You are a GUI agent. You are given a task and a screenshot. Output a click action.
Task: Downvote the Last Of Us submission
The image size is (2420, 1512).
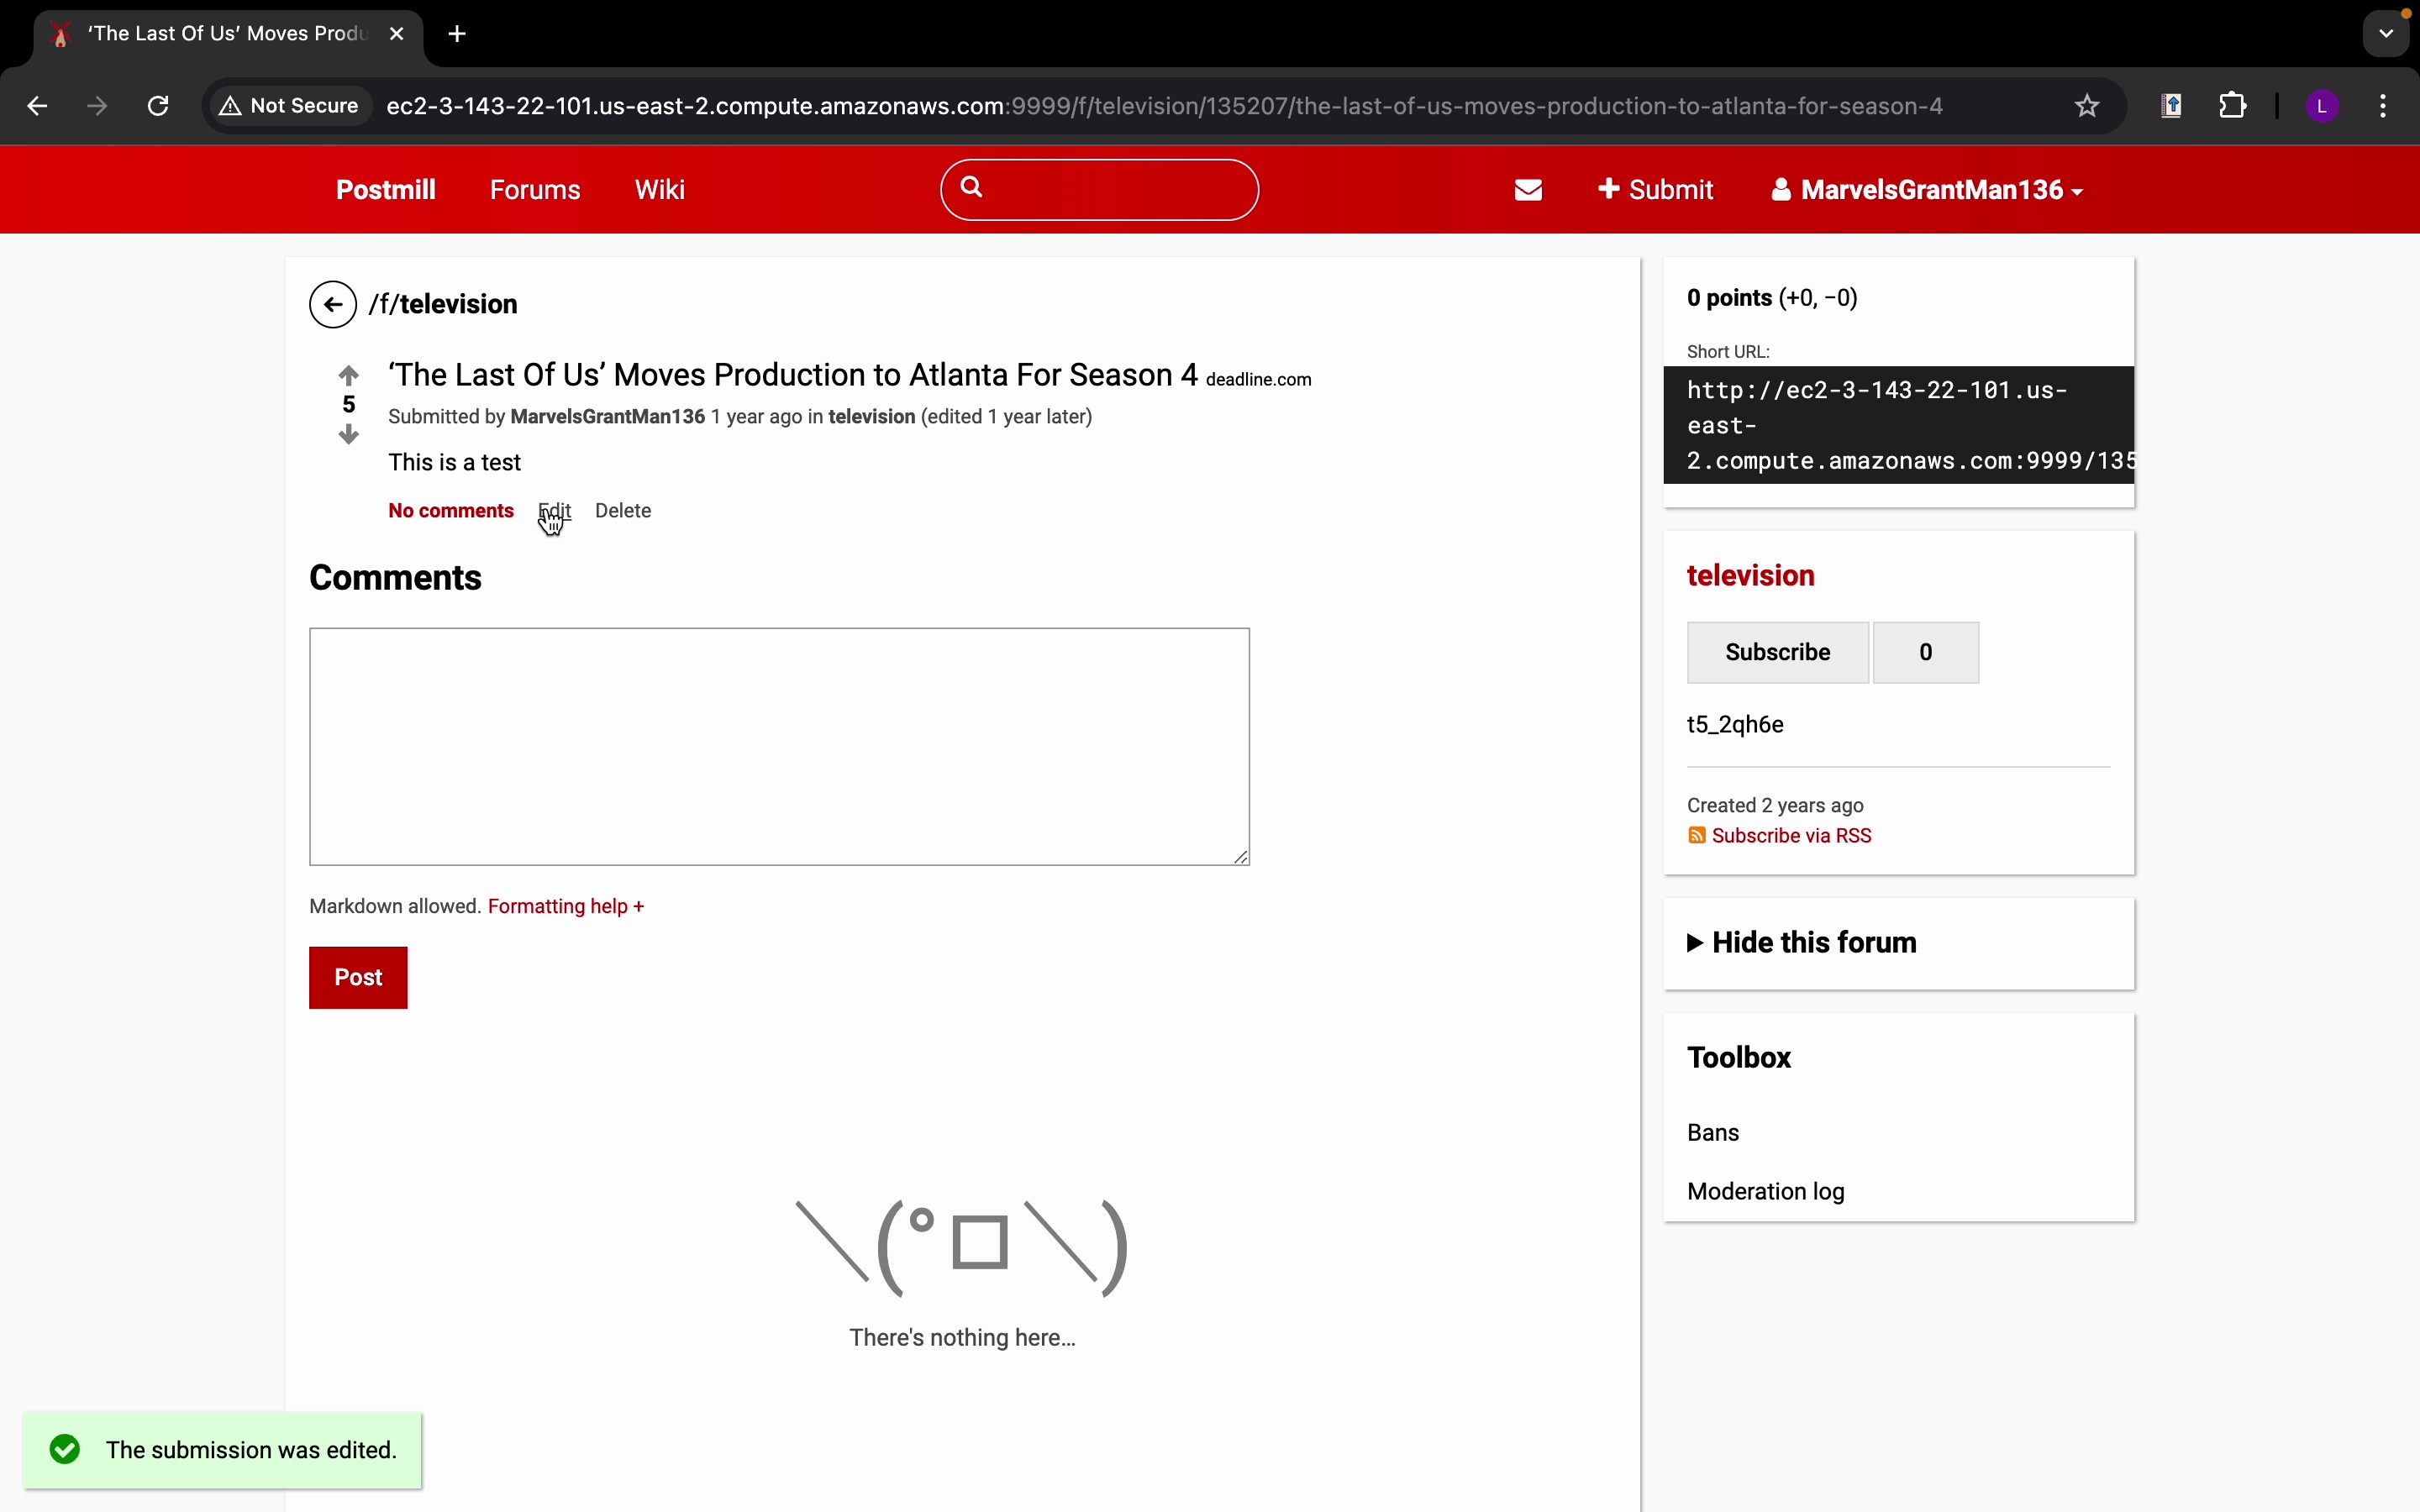click(x=348, y=434)
